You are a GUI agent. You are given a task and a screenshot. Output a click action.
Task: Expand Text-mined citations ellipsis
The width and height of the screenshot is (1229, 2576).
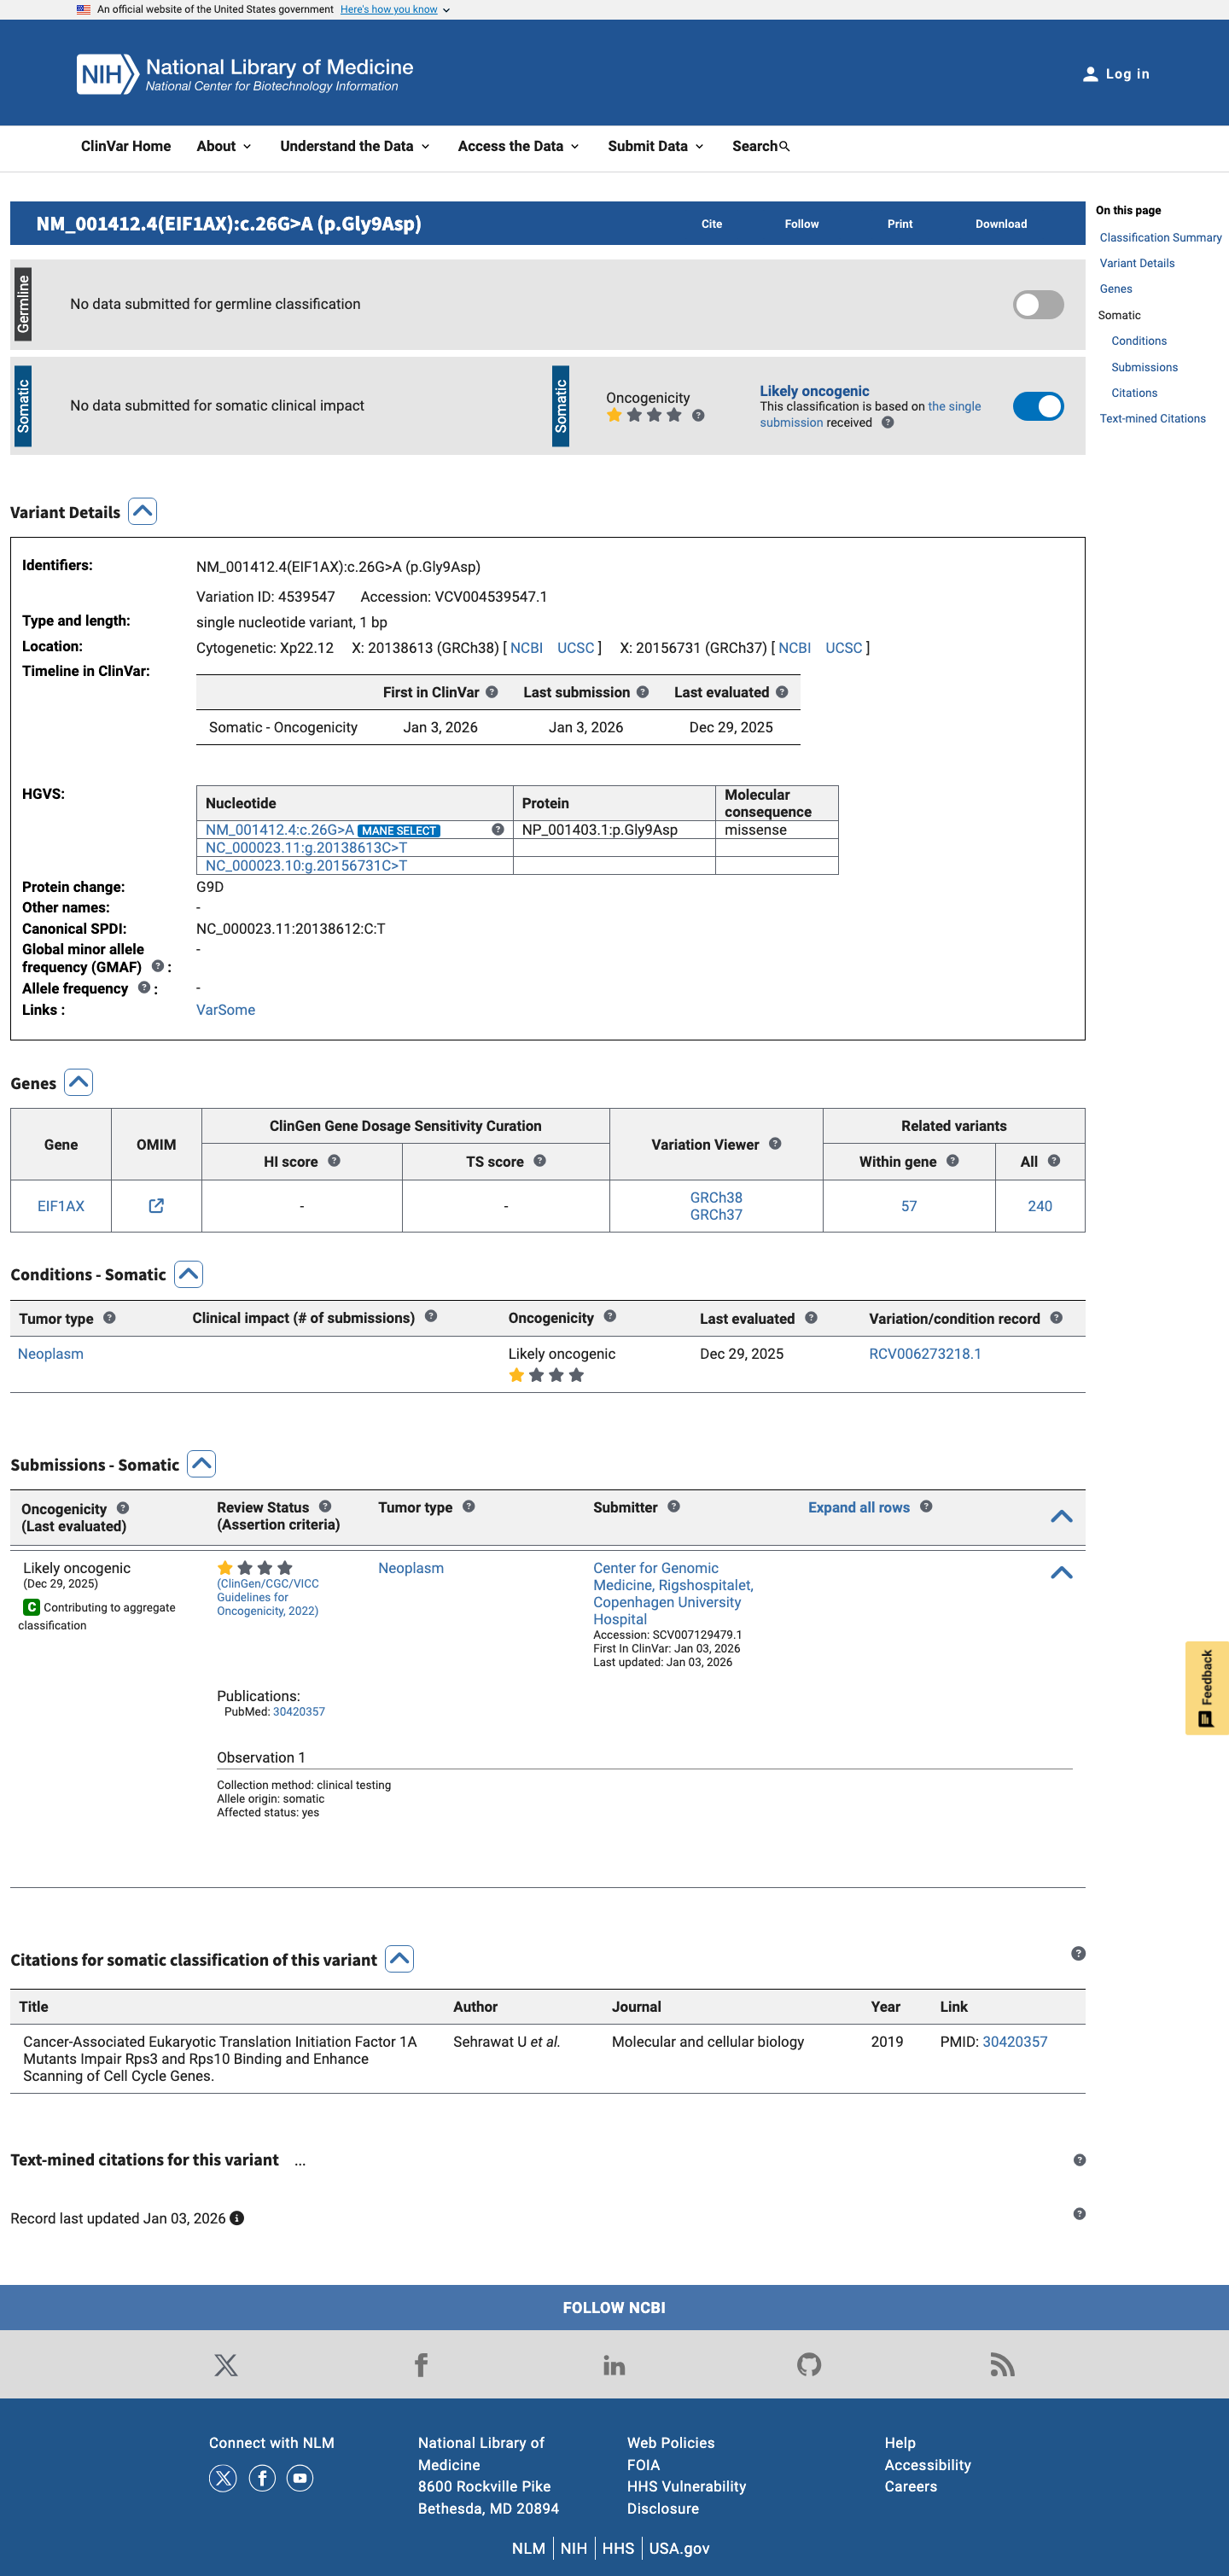(x=300, y=2161)
